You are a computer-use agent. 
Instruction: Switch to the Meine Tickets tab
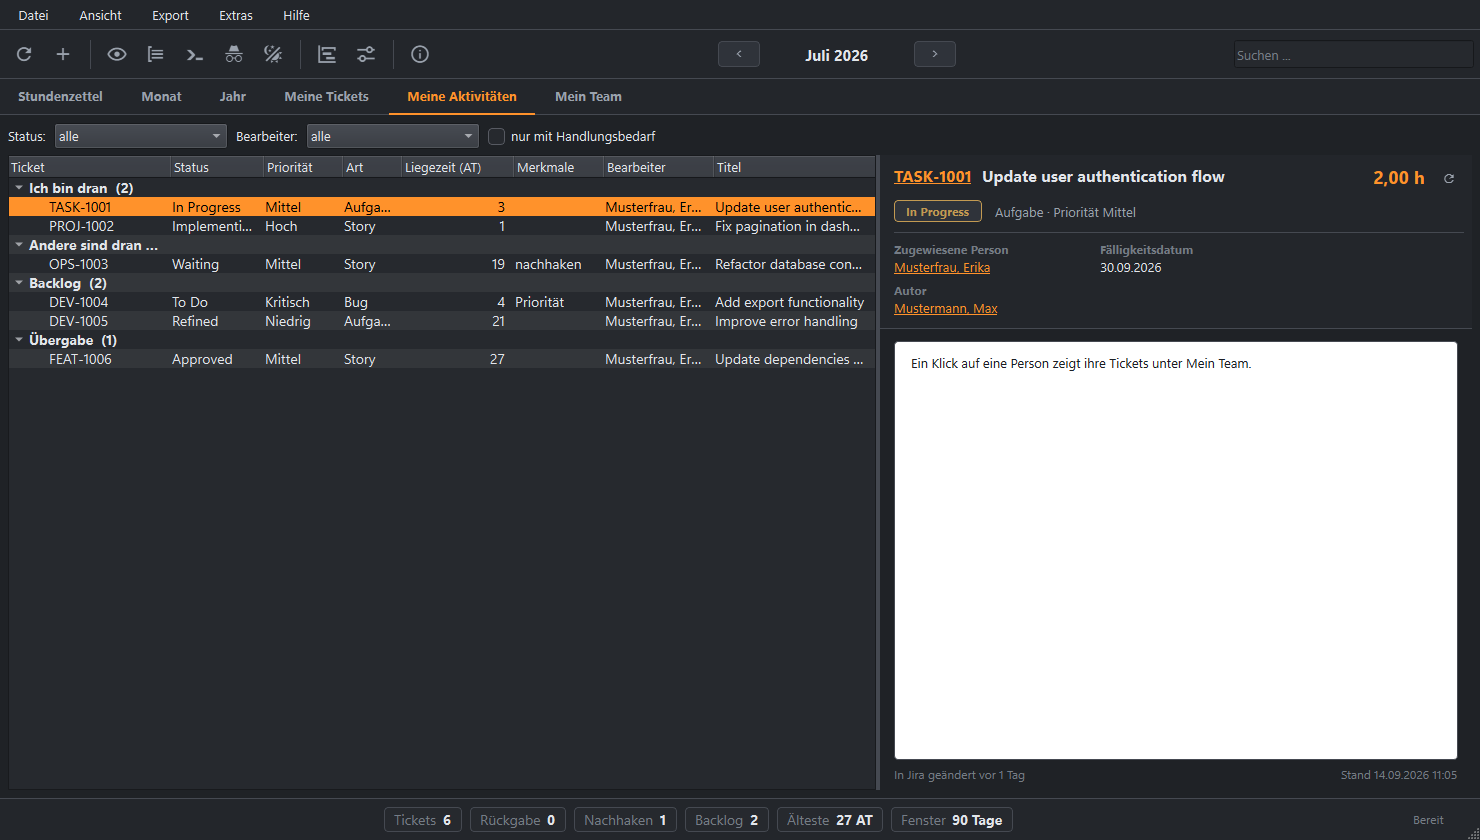click(x=327, y=97)
